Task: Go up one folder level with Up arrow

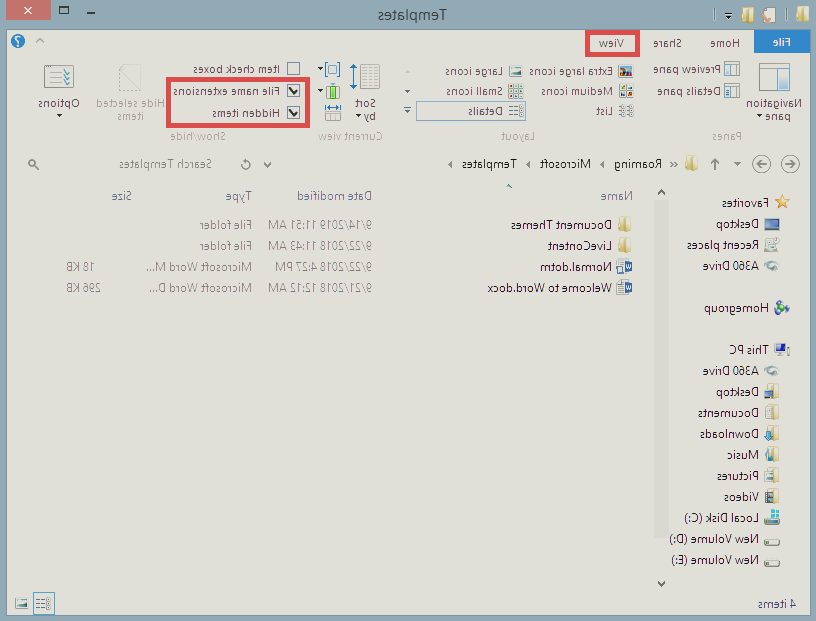Action: coord(714,164)
